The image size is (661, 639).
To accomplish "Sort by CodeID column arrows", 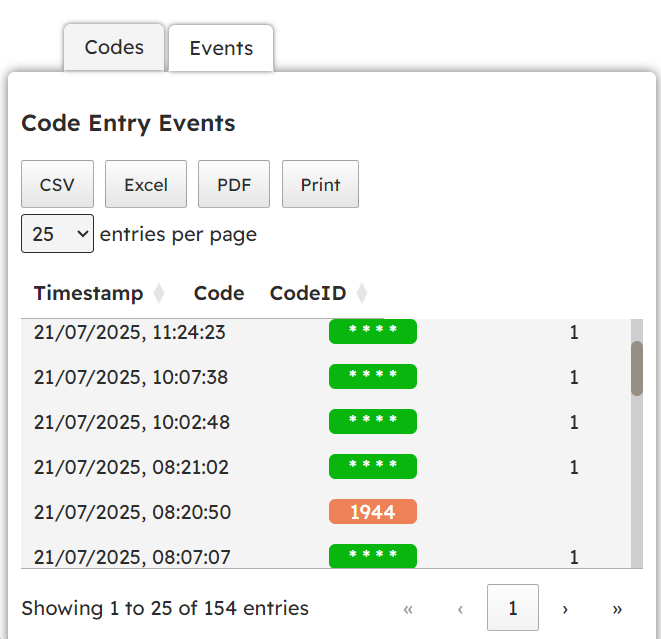I will (x=362, y=293).
